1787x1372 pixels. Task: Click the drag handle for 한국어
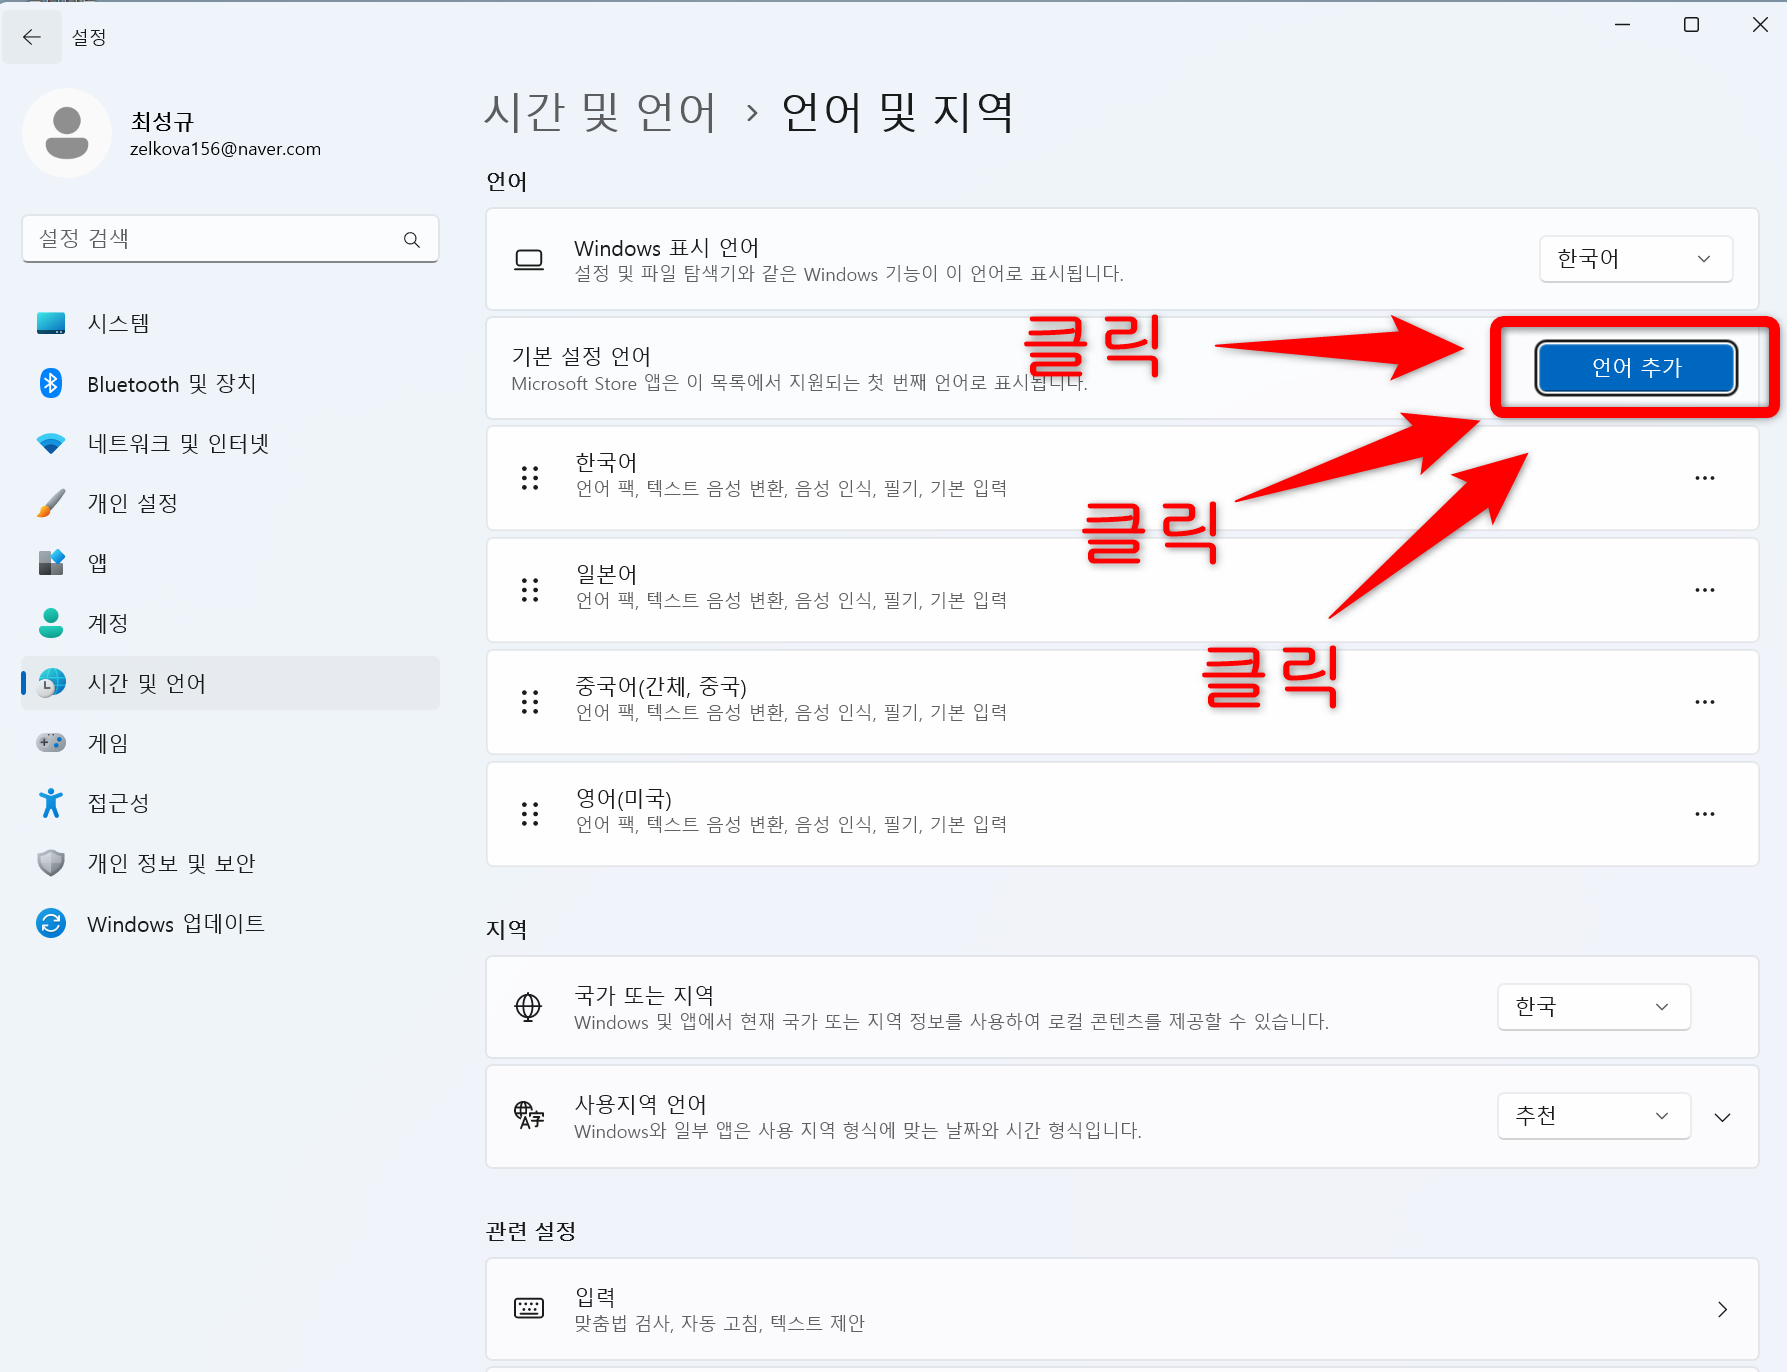530,478
